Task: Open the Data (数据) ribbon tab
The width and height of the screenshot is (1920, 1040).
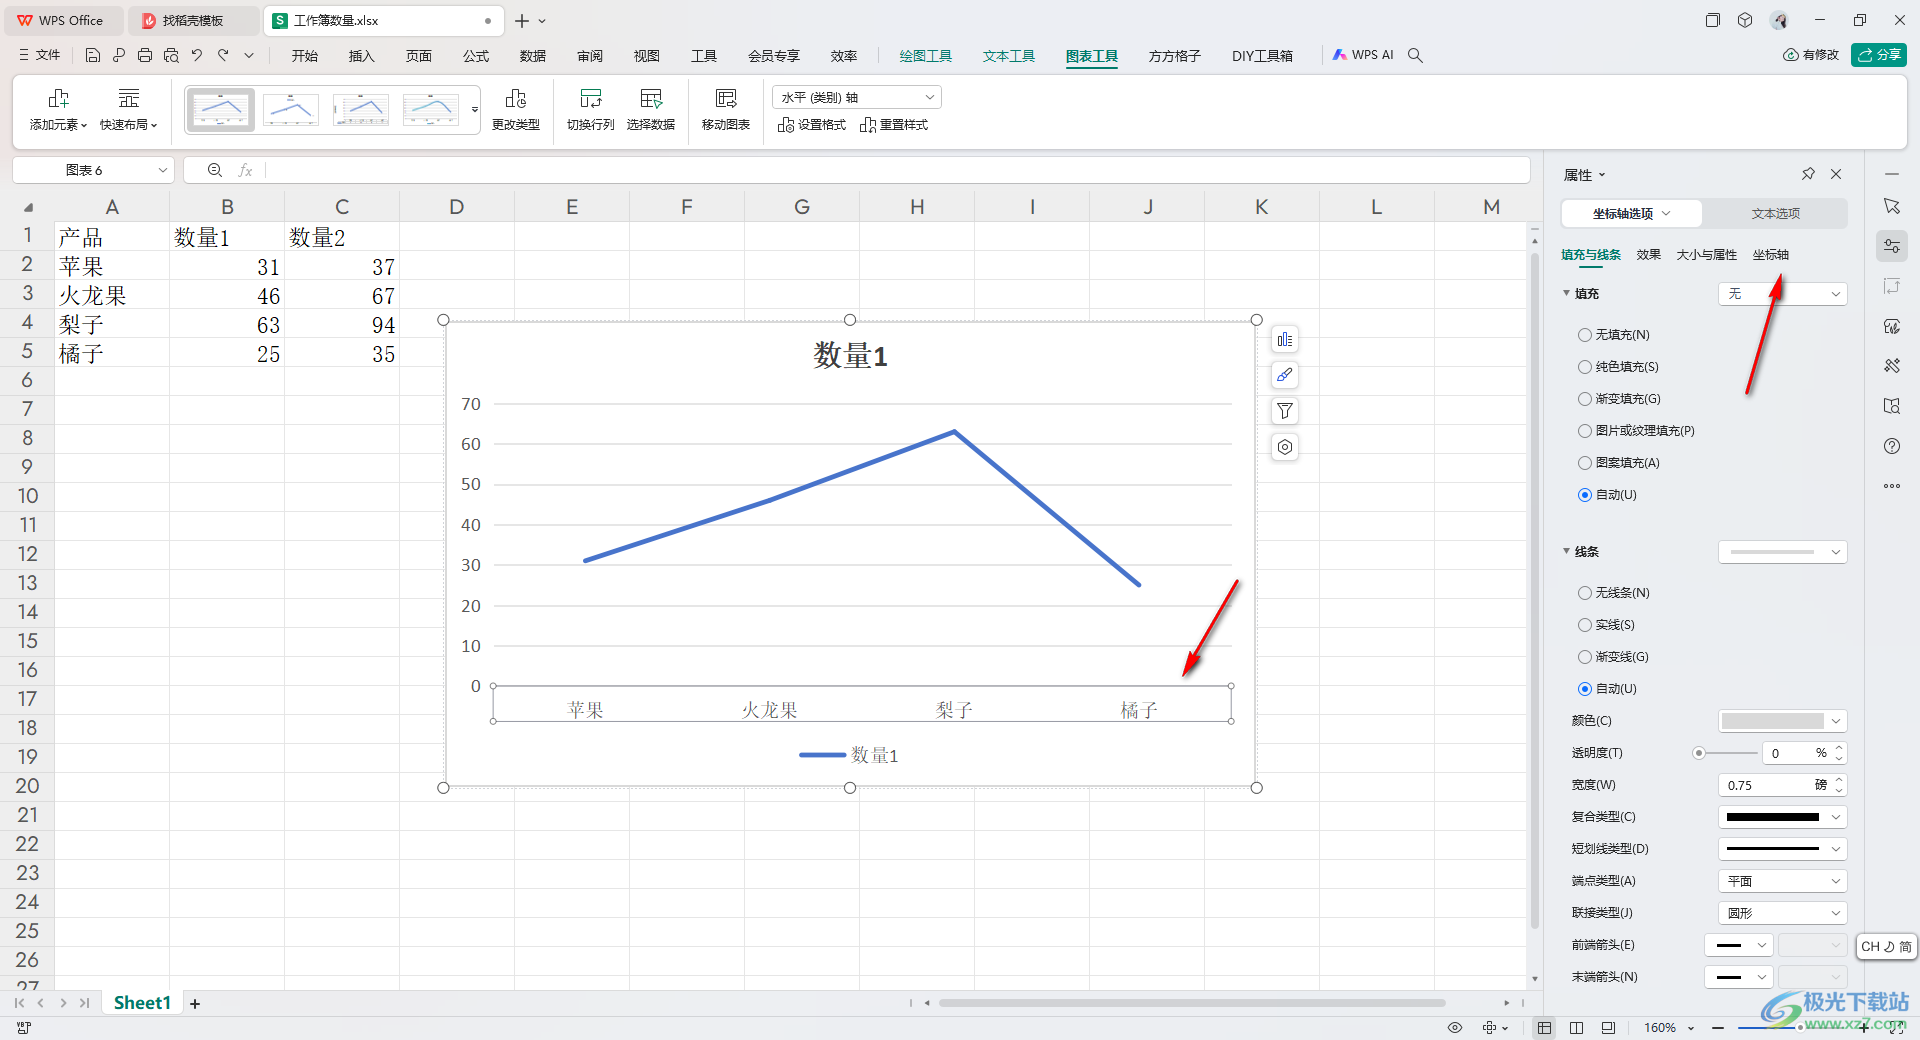Action: coord(533,56)
